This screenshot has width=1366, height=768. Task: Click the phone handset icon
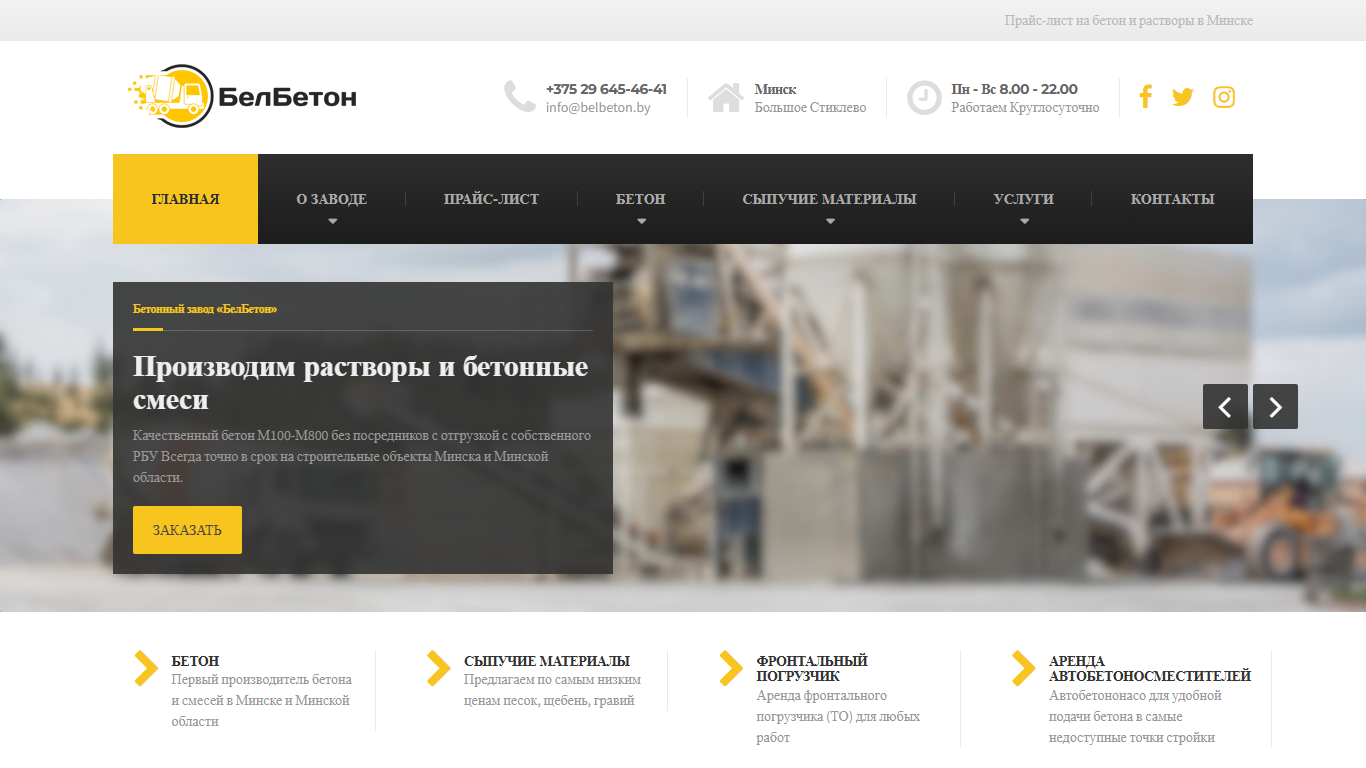520,97
